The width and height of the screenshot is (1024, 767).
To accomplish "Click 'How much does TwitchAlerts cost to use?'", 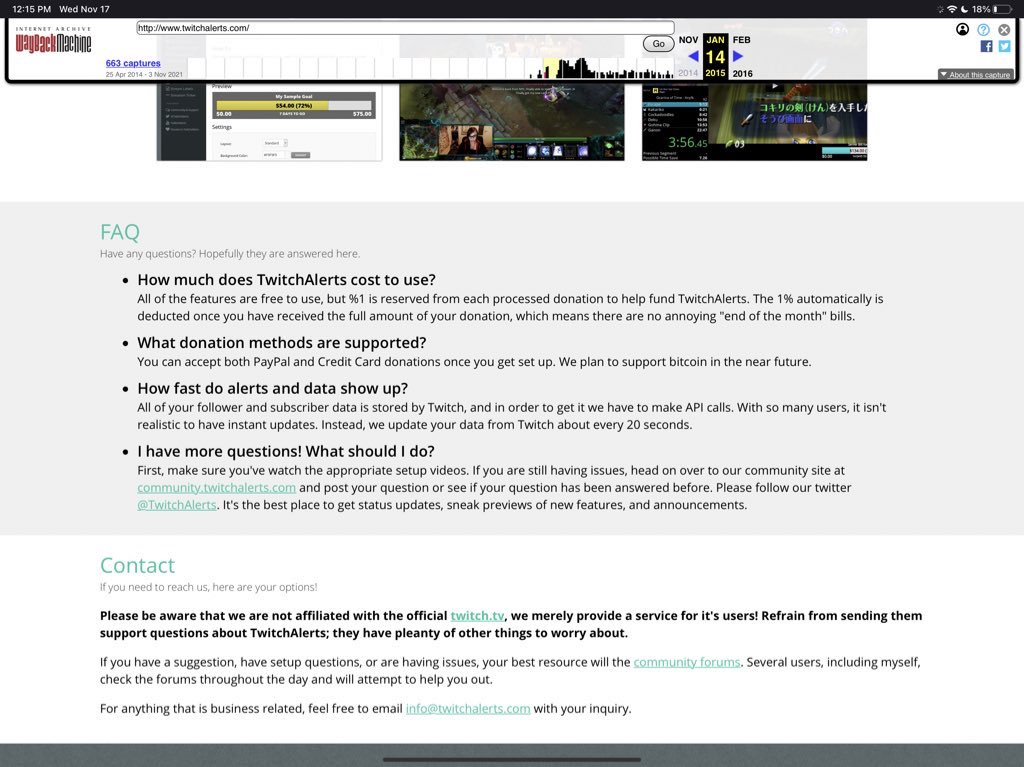I will click(x=286, y=280).
